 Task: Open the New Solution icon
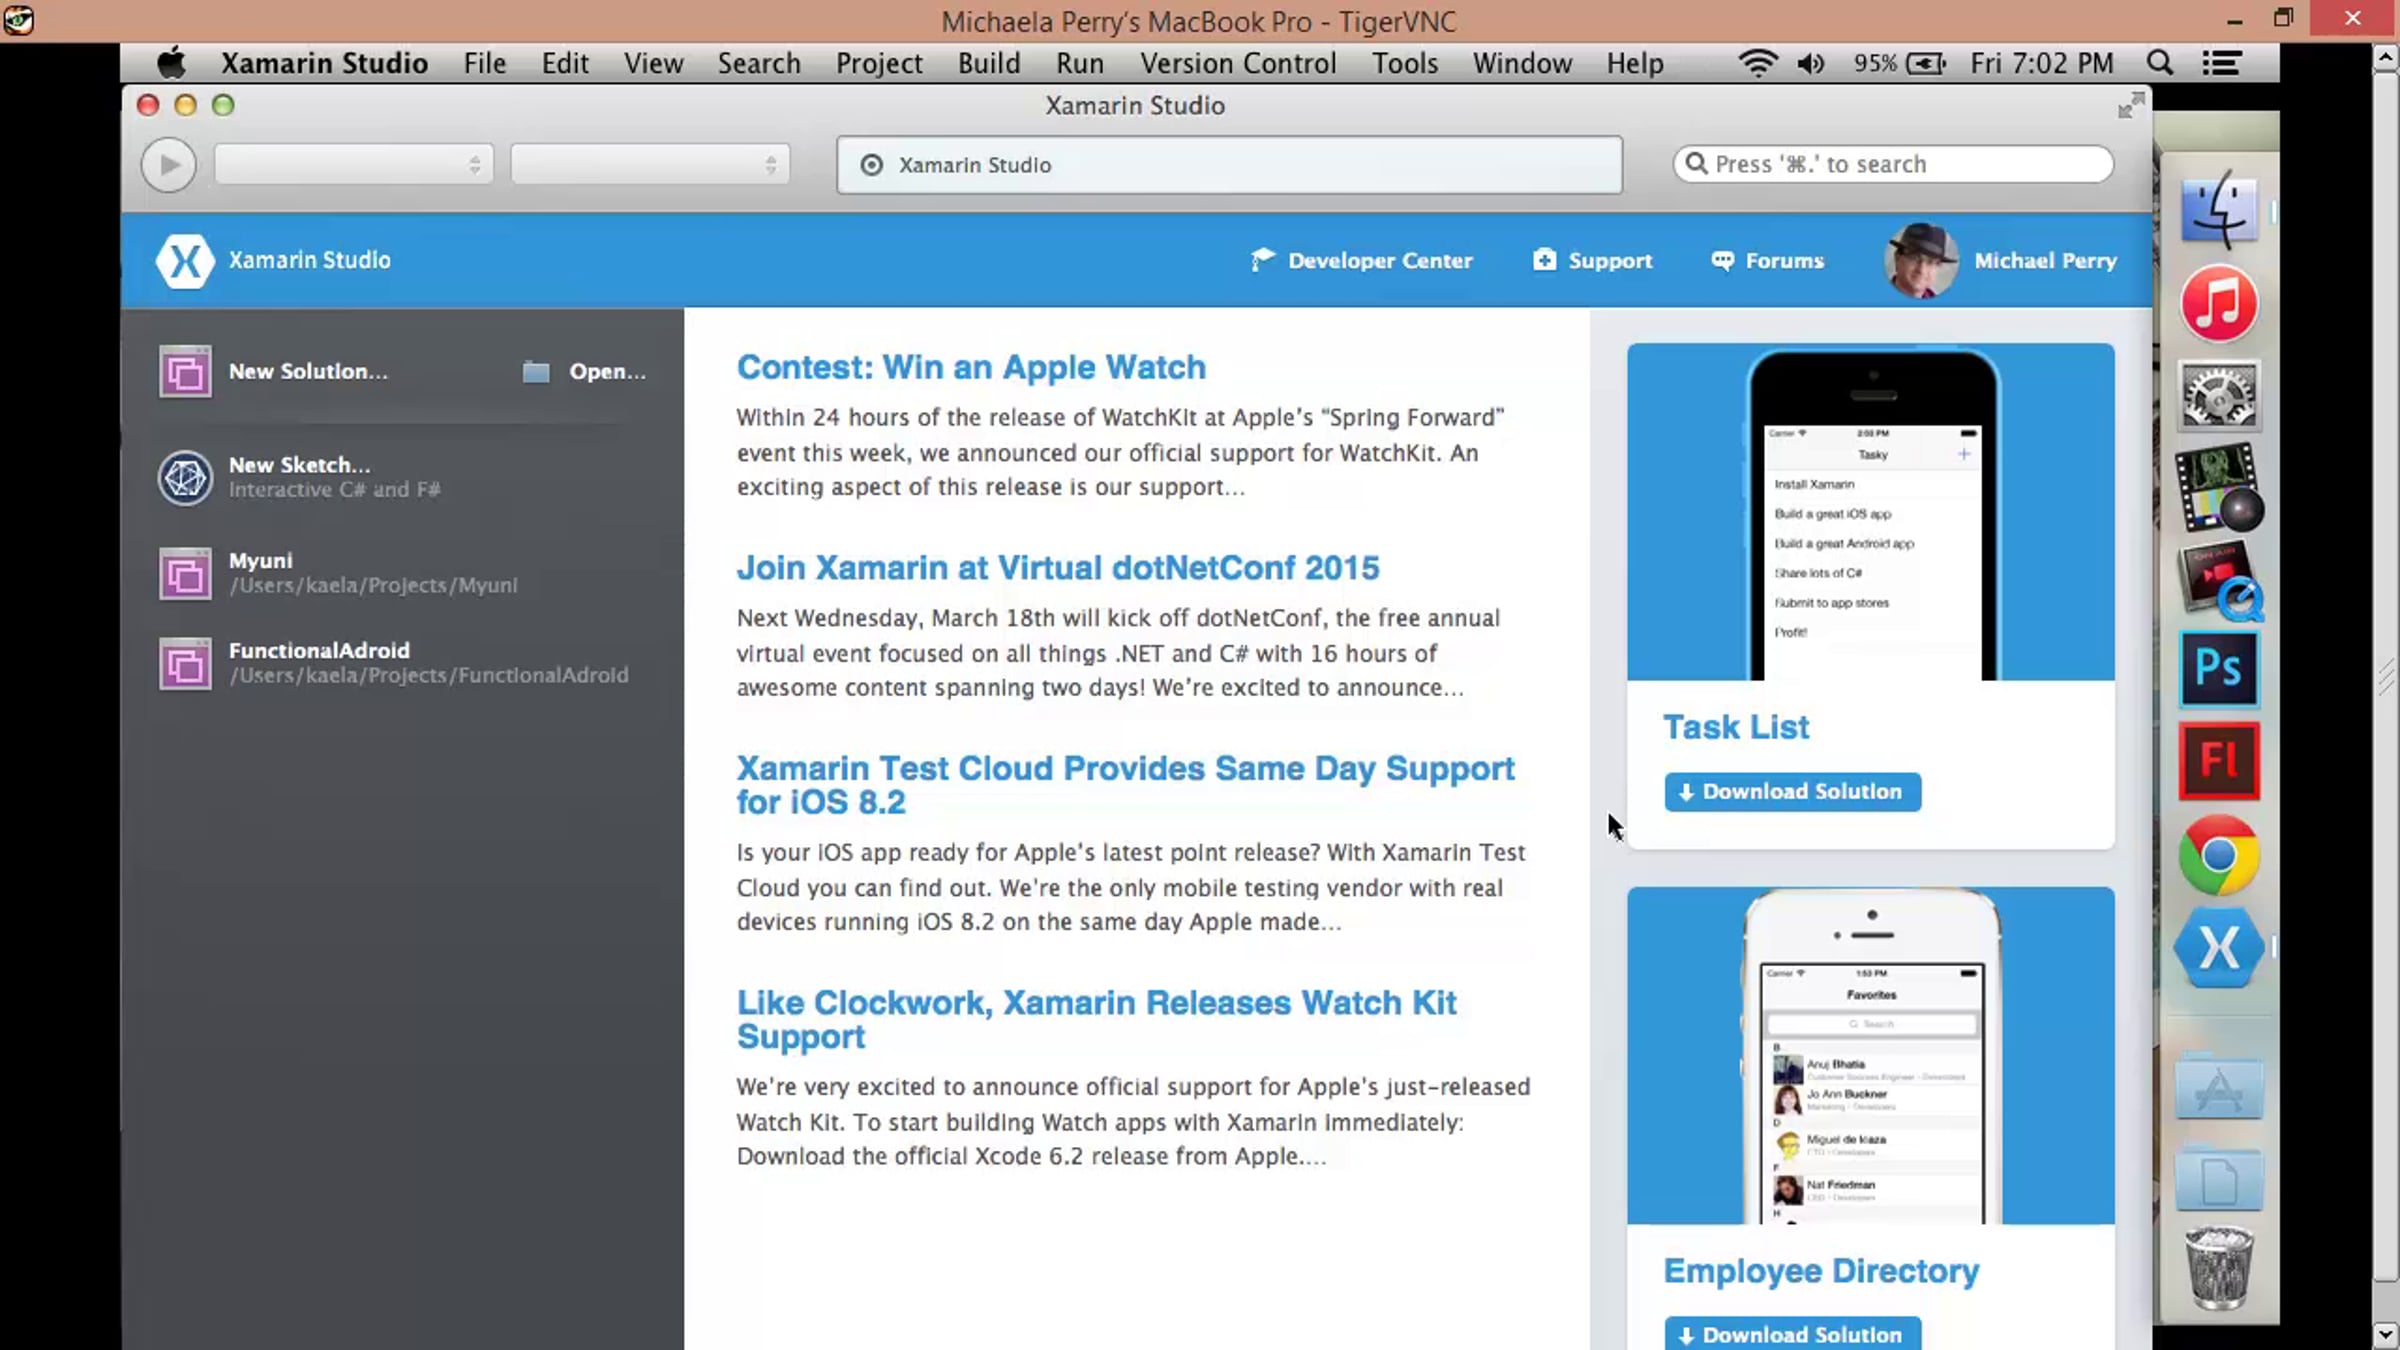coord(185,372)
